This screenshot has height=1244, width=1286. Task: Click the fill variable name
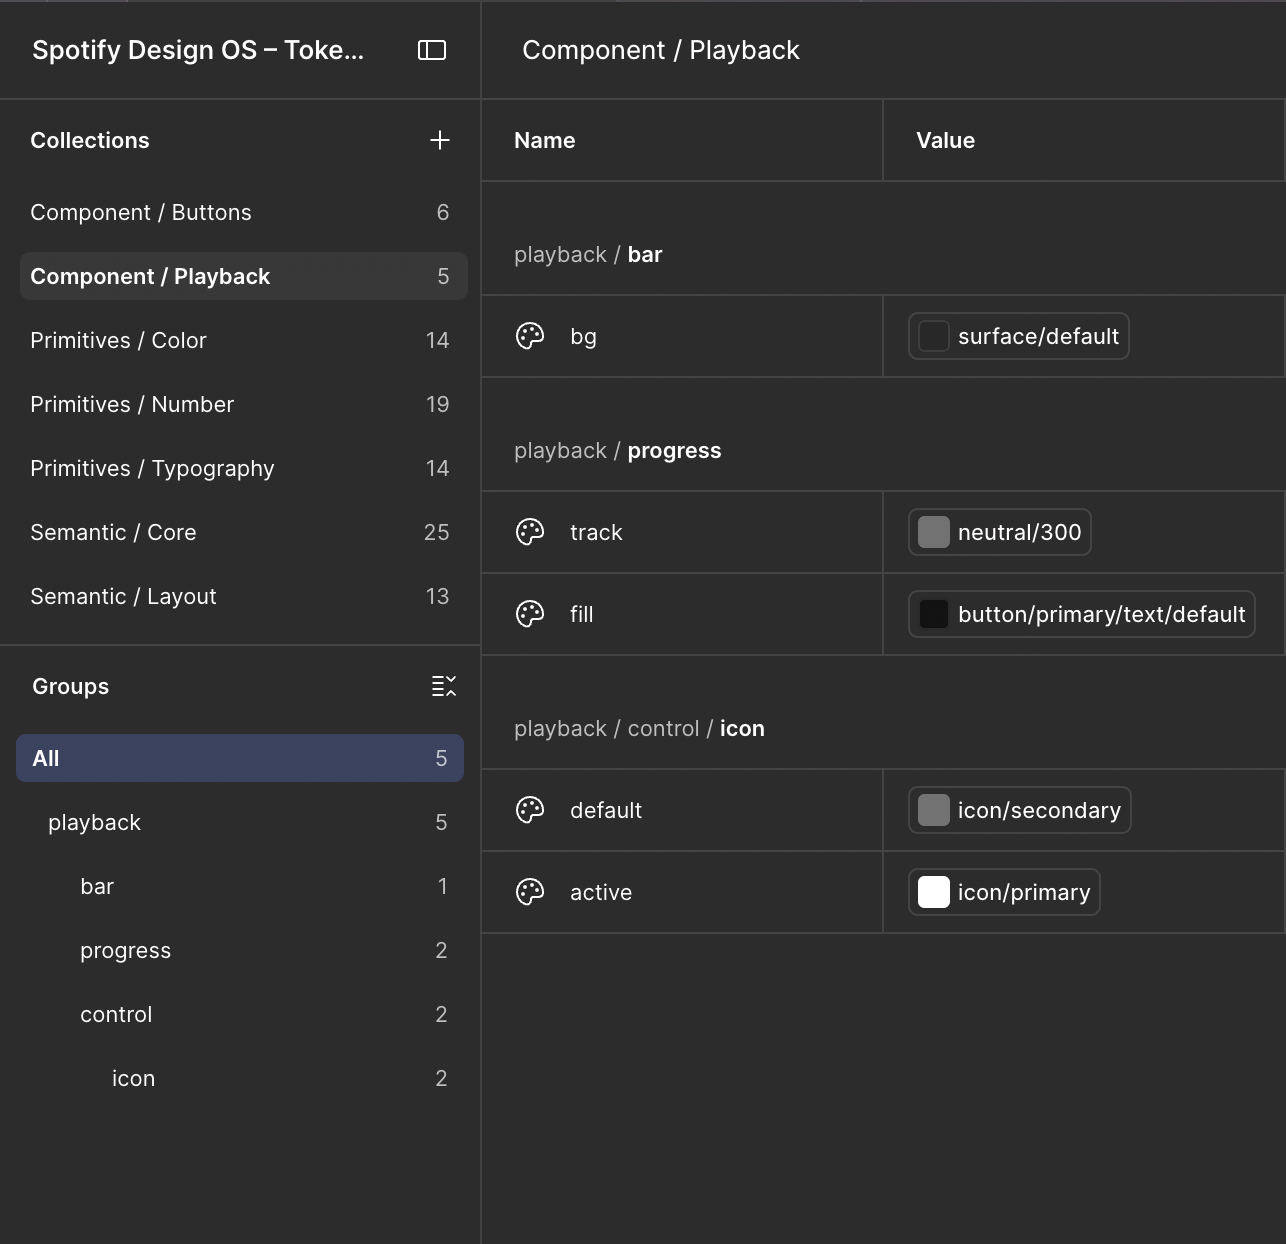pyautogui.click(x=582, y=614)
